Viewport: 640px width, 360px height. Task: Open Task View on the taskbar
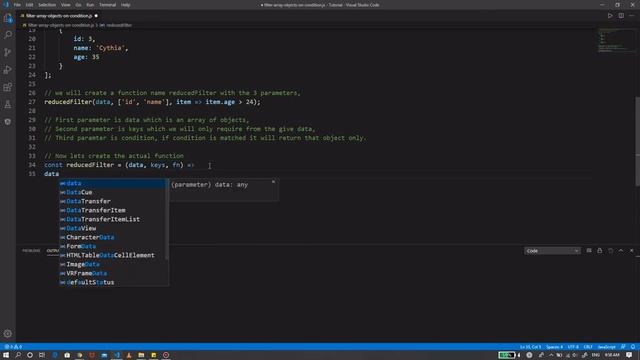[42, 355]
